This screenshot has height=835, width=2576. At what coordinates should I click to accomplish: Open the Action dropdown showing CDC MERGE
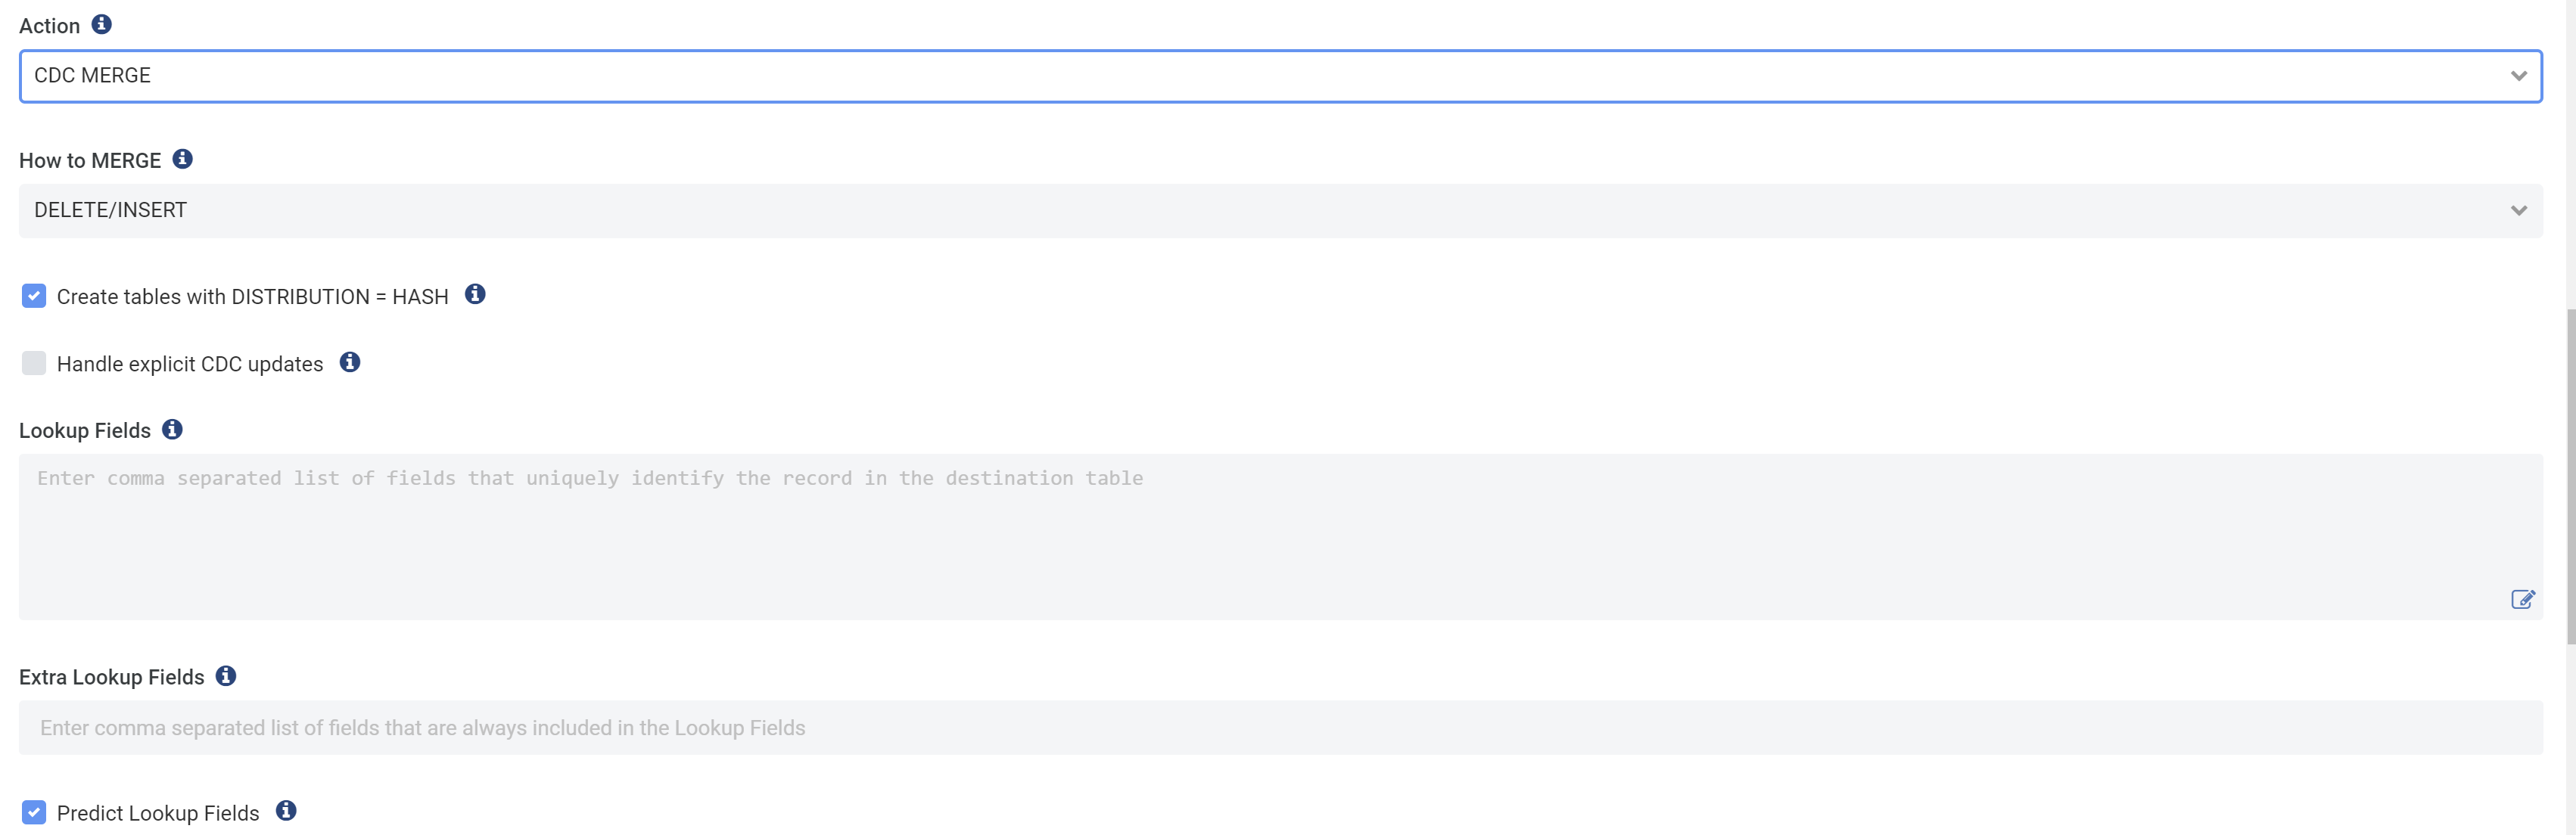click(x=1280, y=76)
